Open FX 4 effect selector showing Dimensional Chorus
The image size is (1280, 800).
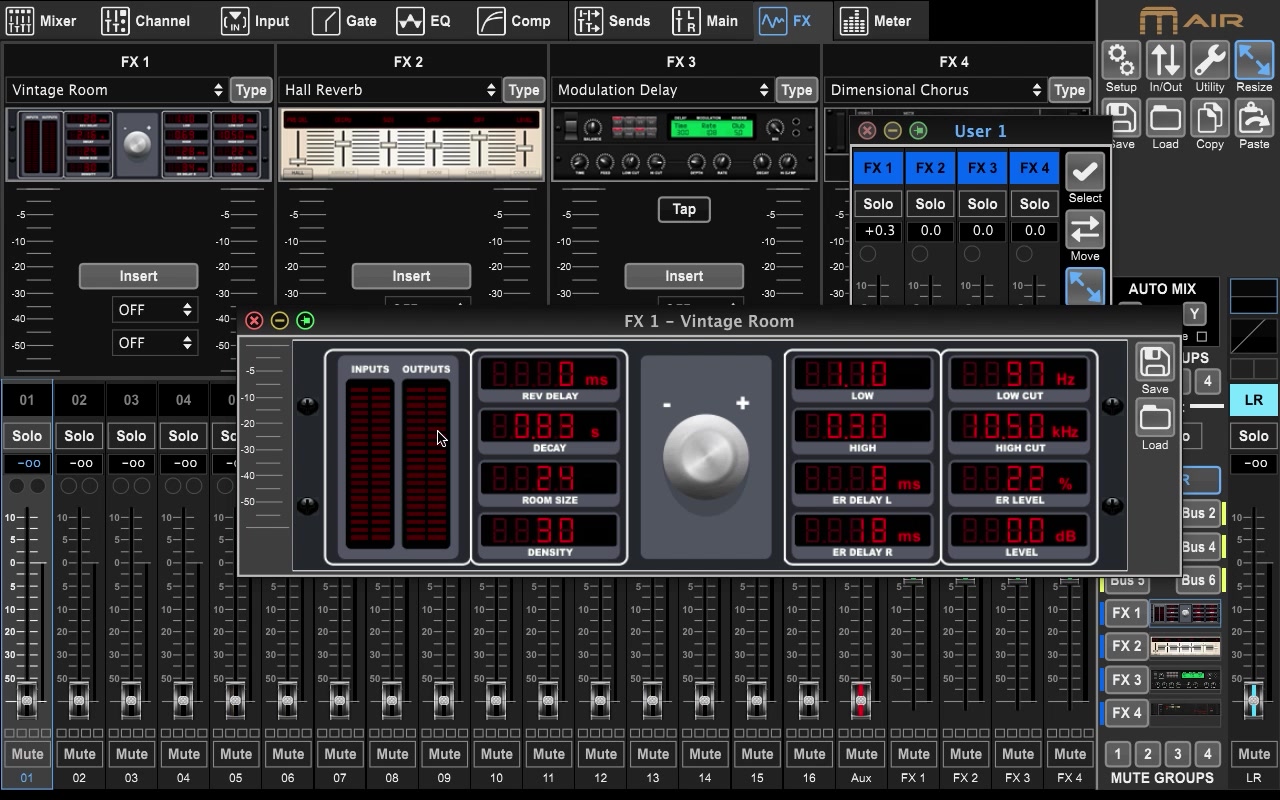(935, 90)
